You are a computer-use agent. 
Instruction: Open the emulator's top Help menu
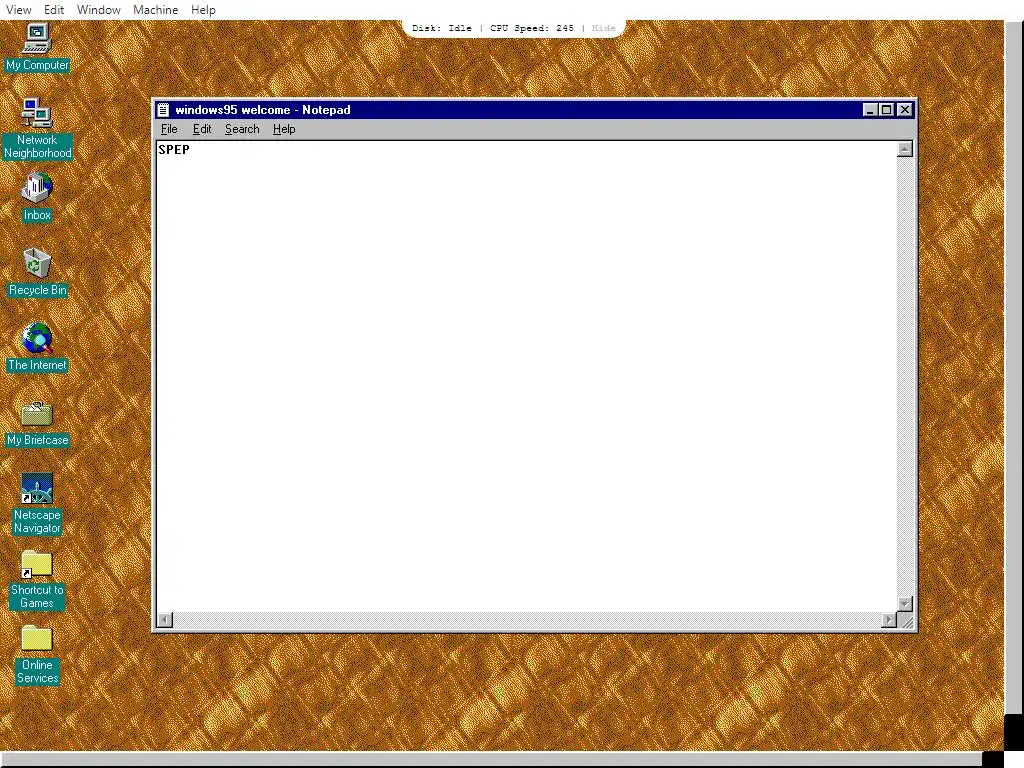[x=203, y=10]
